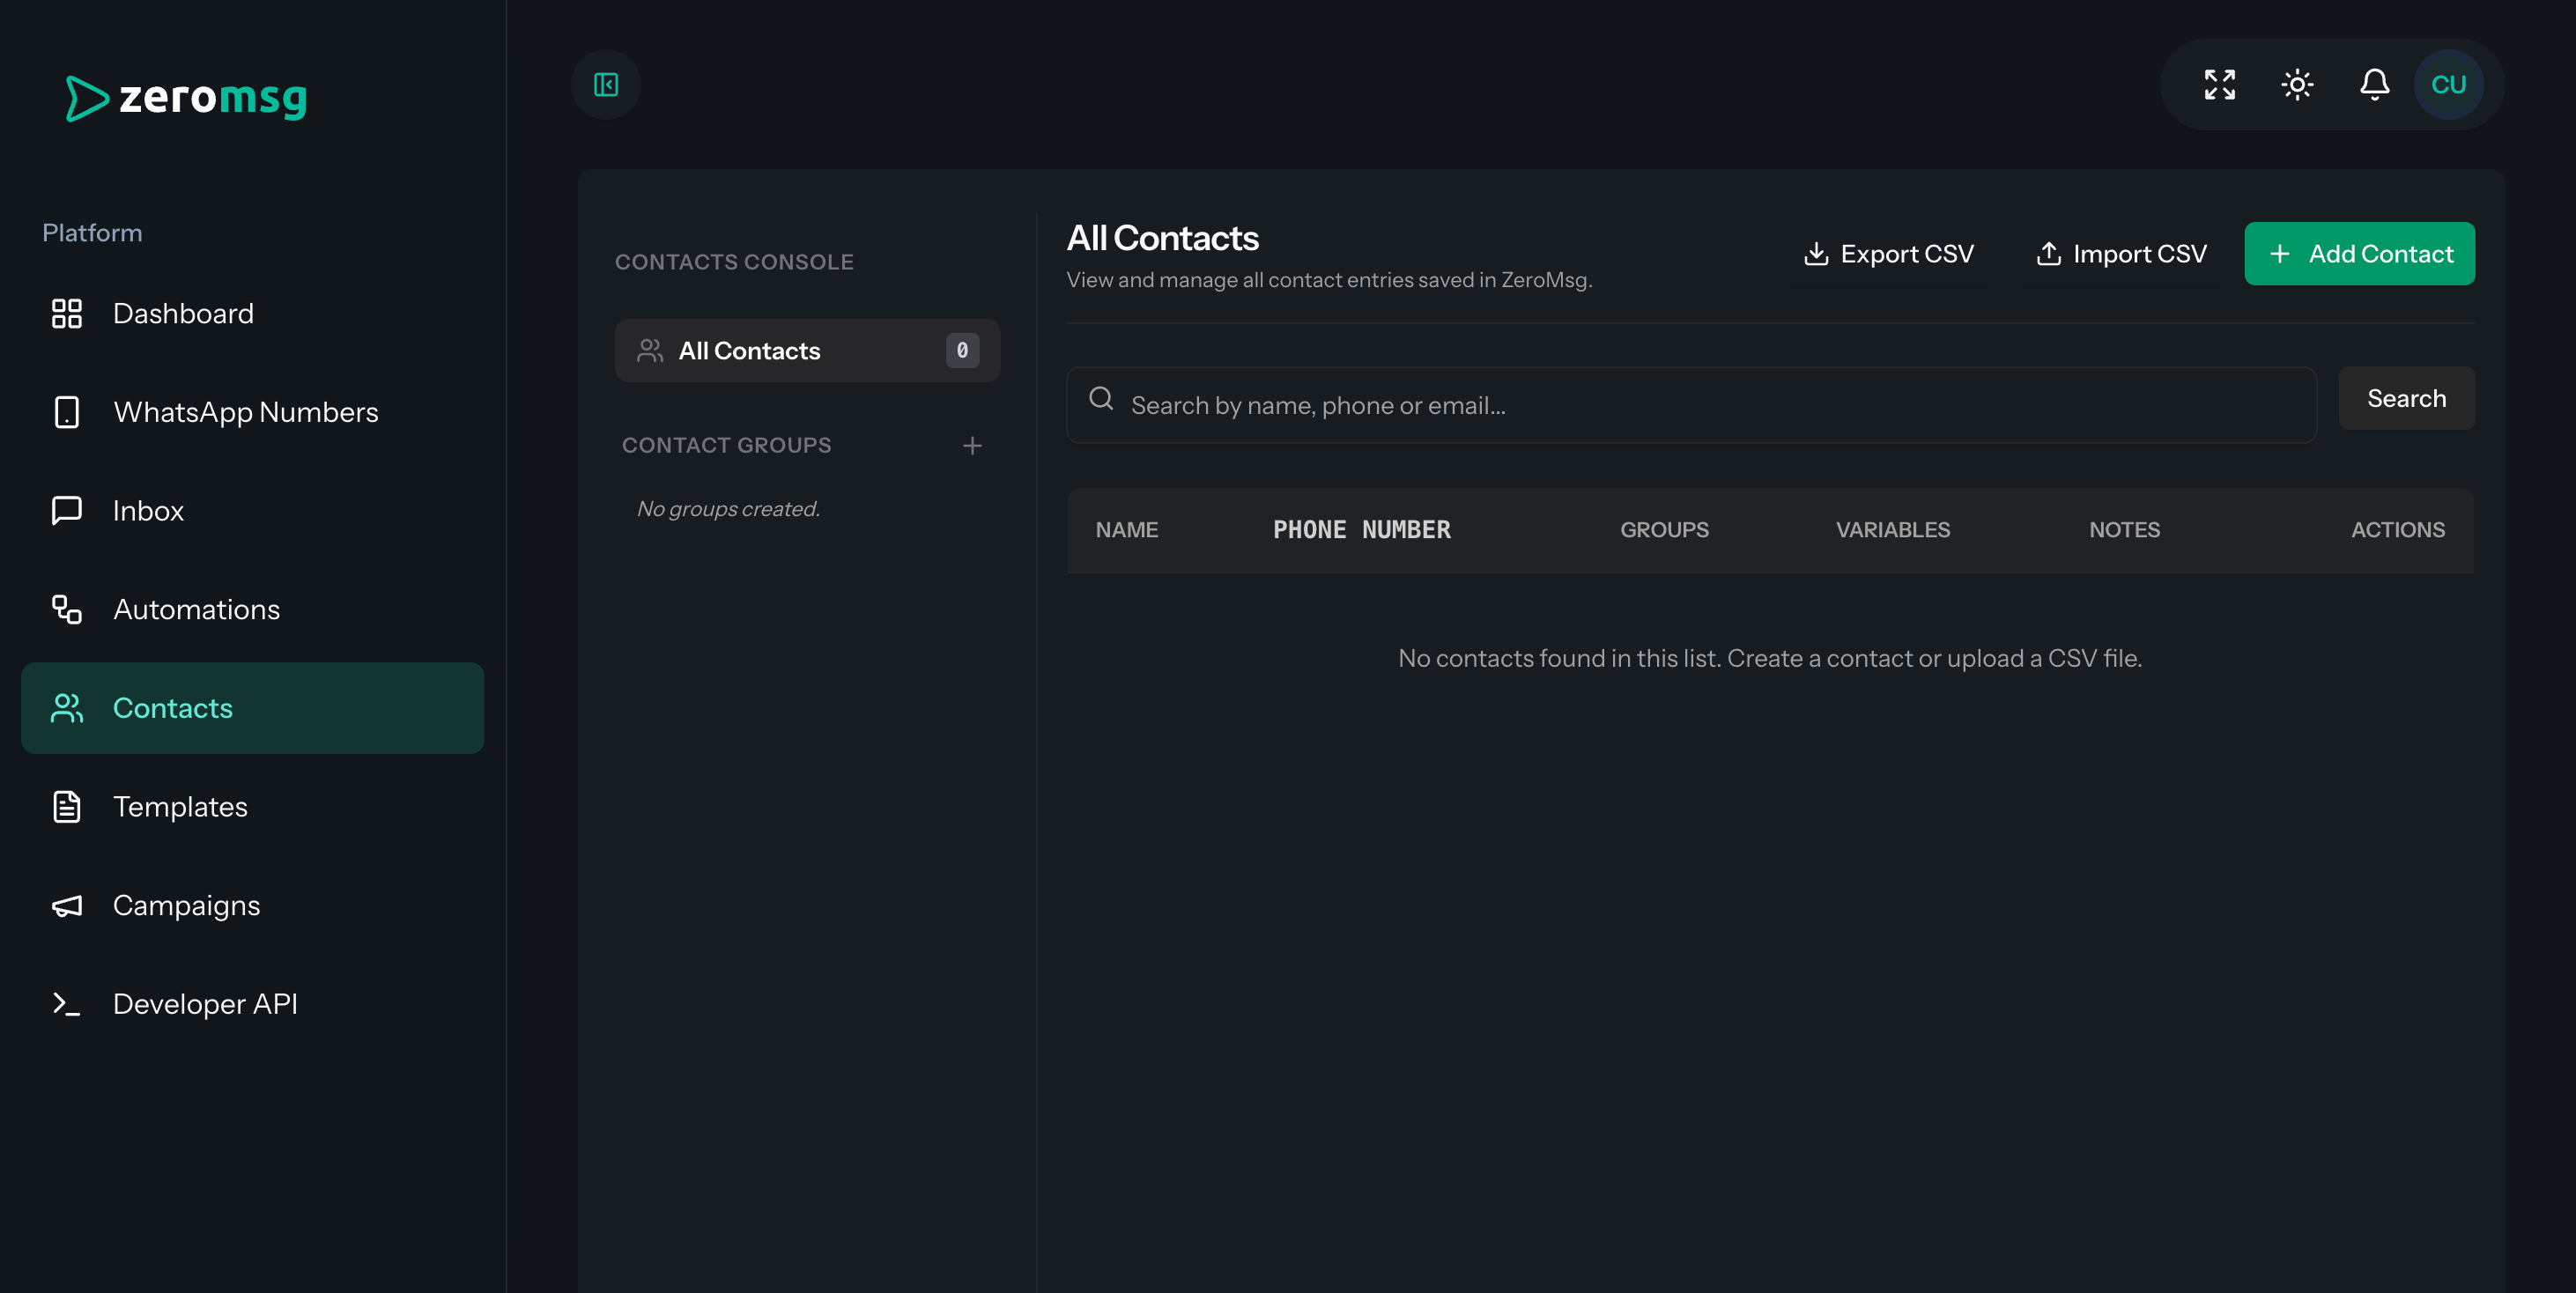This screenshot has height=1293, width=2576.
Task: Collapse the sidebar with the panel icon
Action: click(x=606, y=85)
